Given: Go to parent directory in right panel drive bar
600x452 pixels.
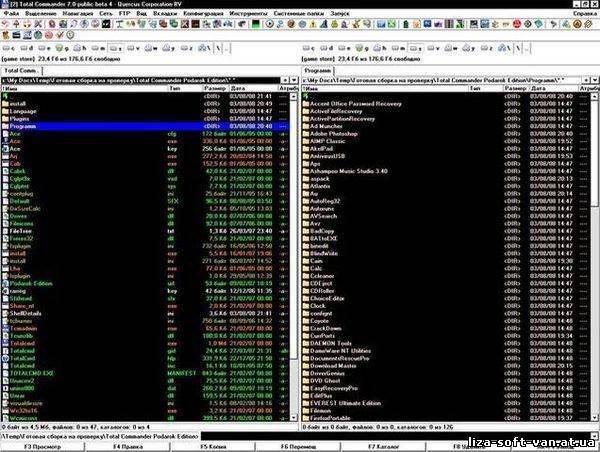Looking at the screenshot, I should (527, 48).
